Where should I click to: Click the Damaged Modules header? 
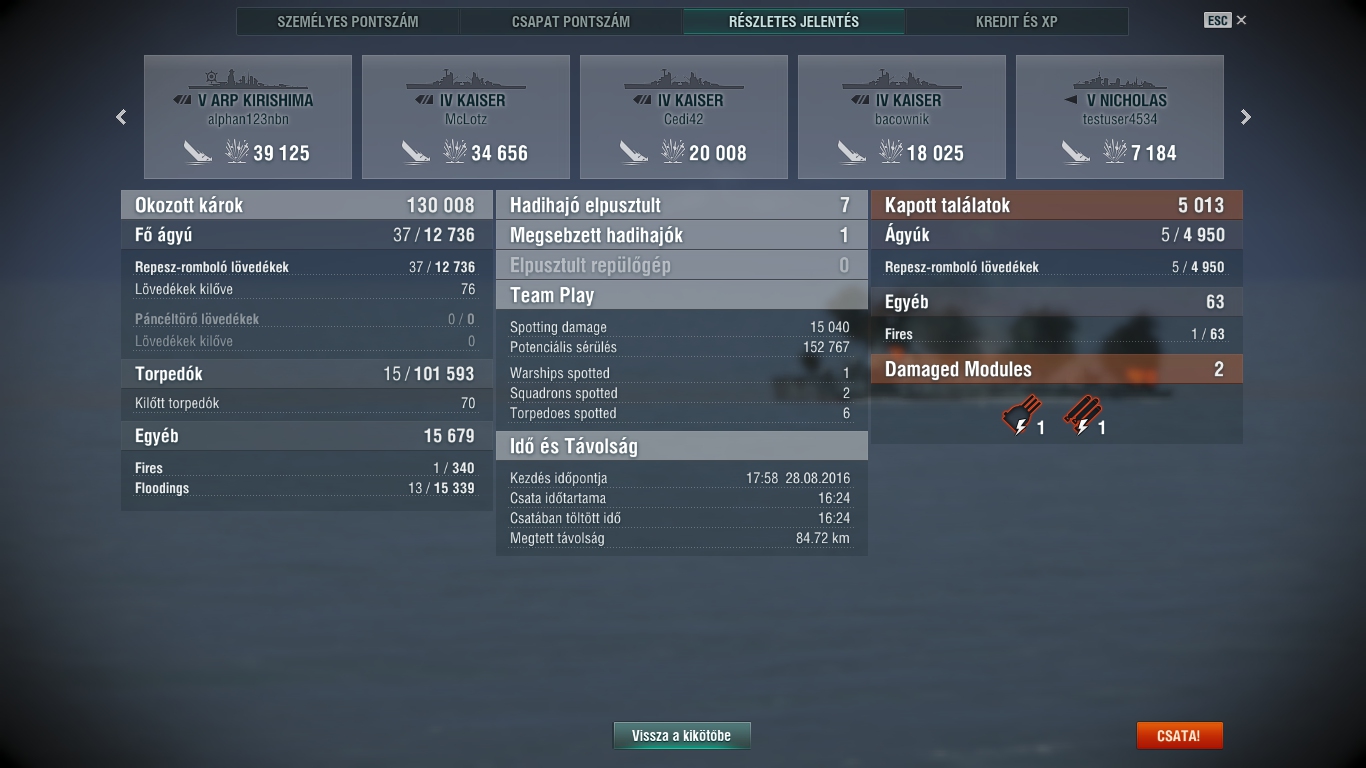coord(1057,369)
